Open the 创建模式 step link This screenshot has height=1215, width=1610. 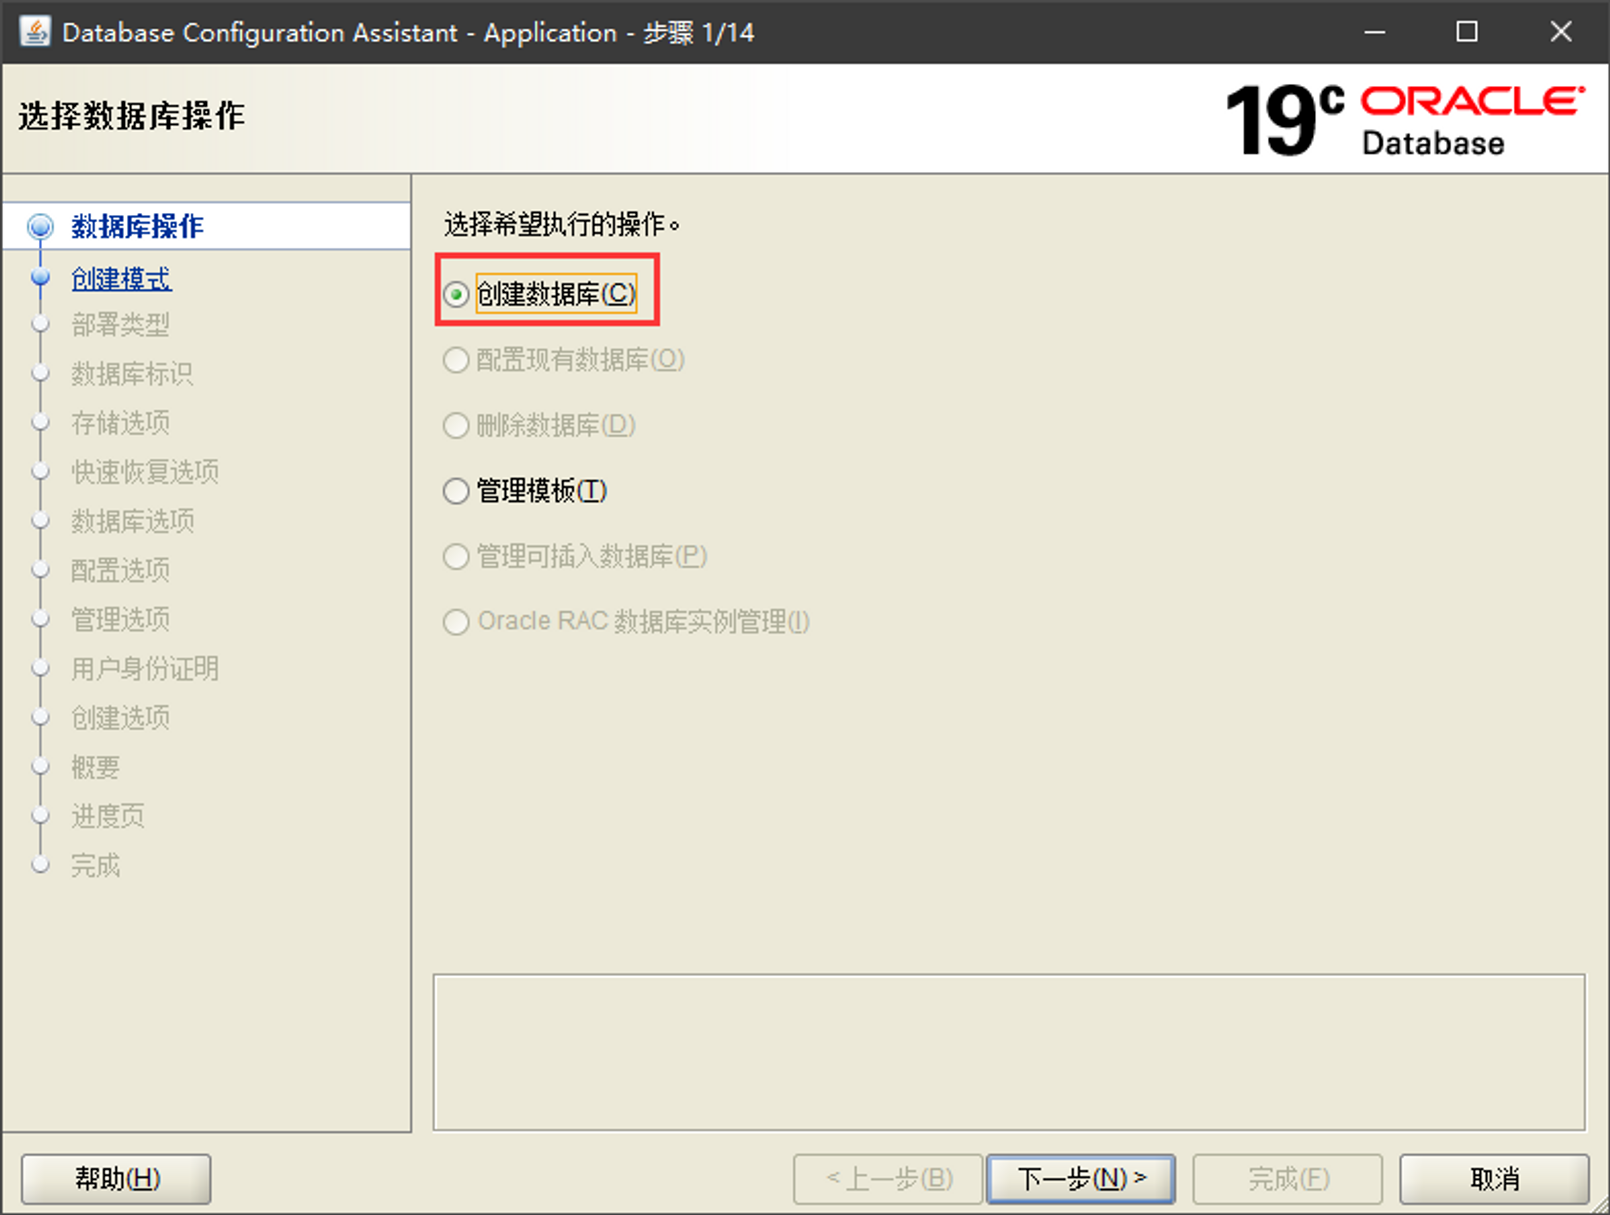(x=121, y=279)
